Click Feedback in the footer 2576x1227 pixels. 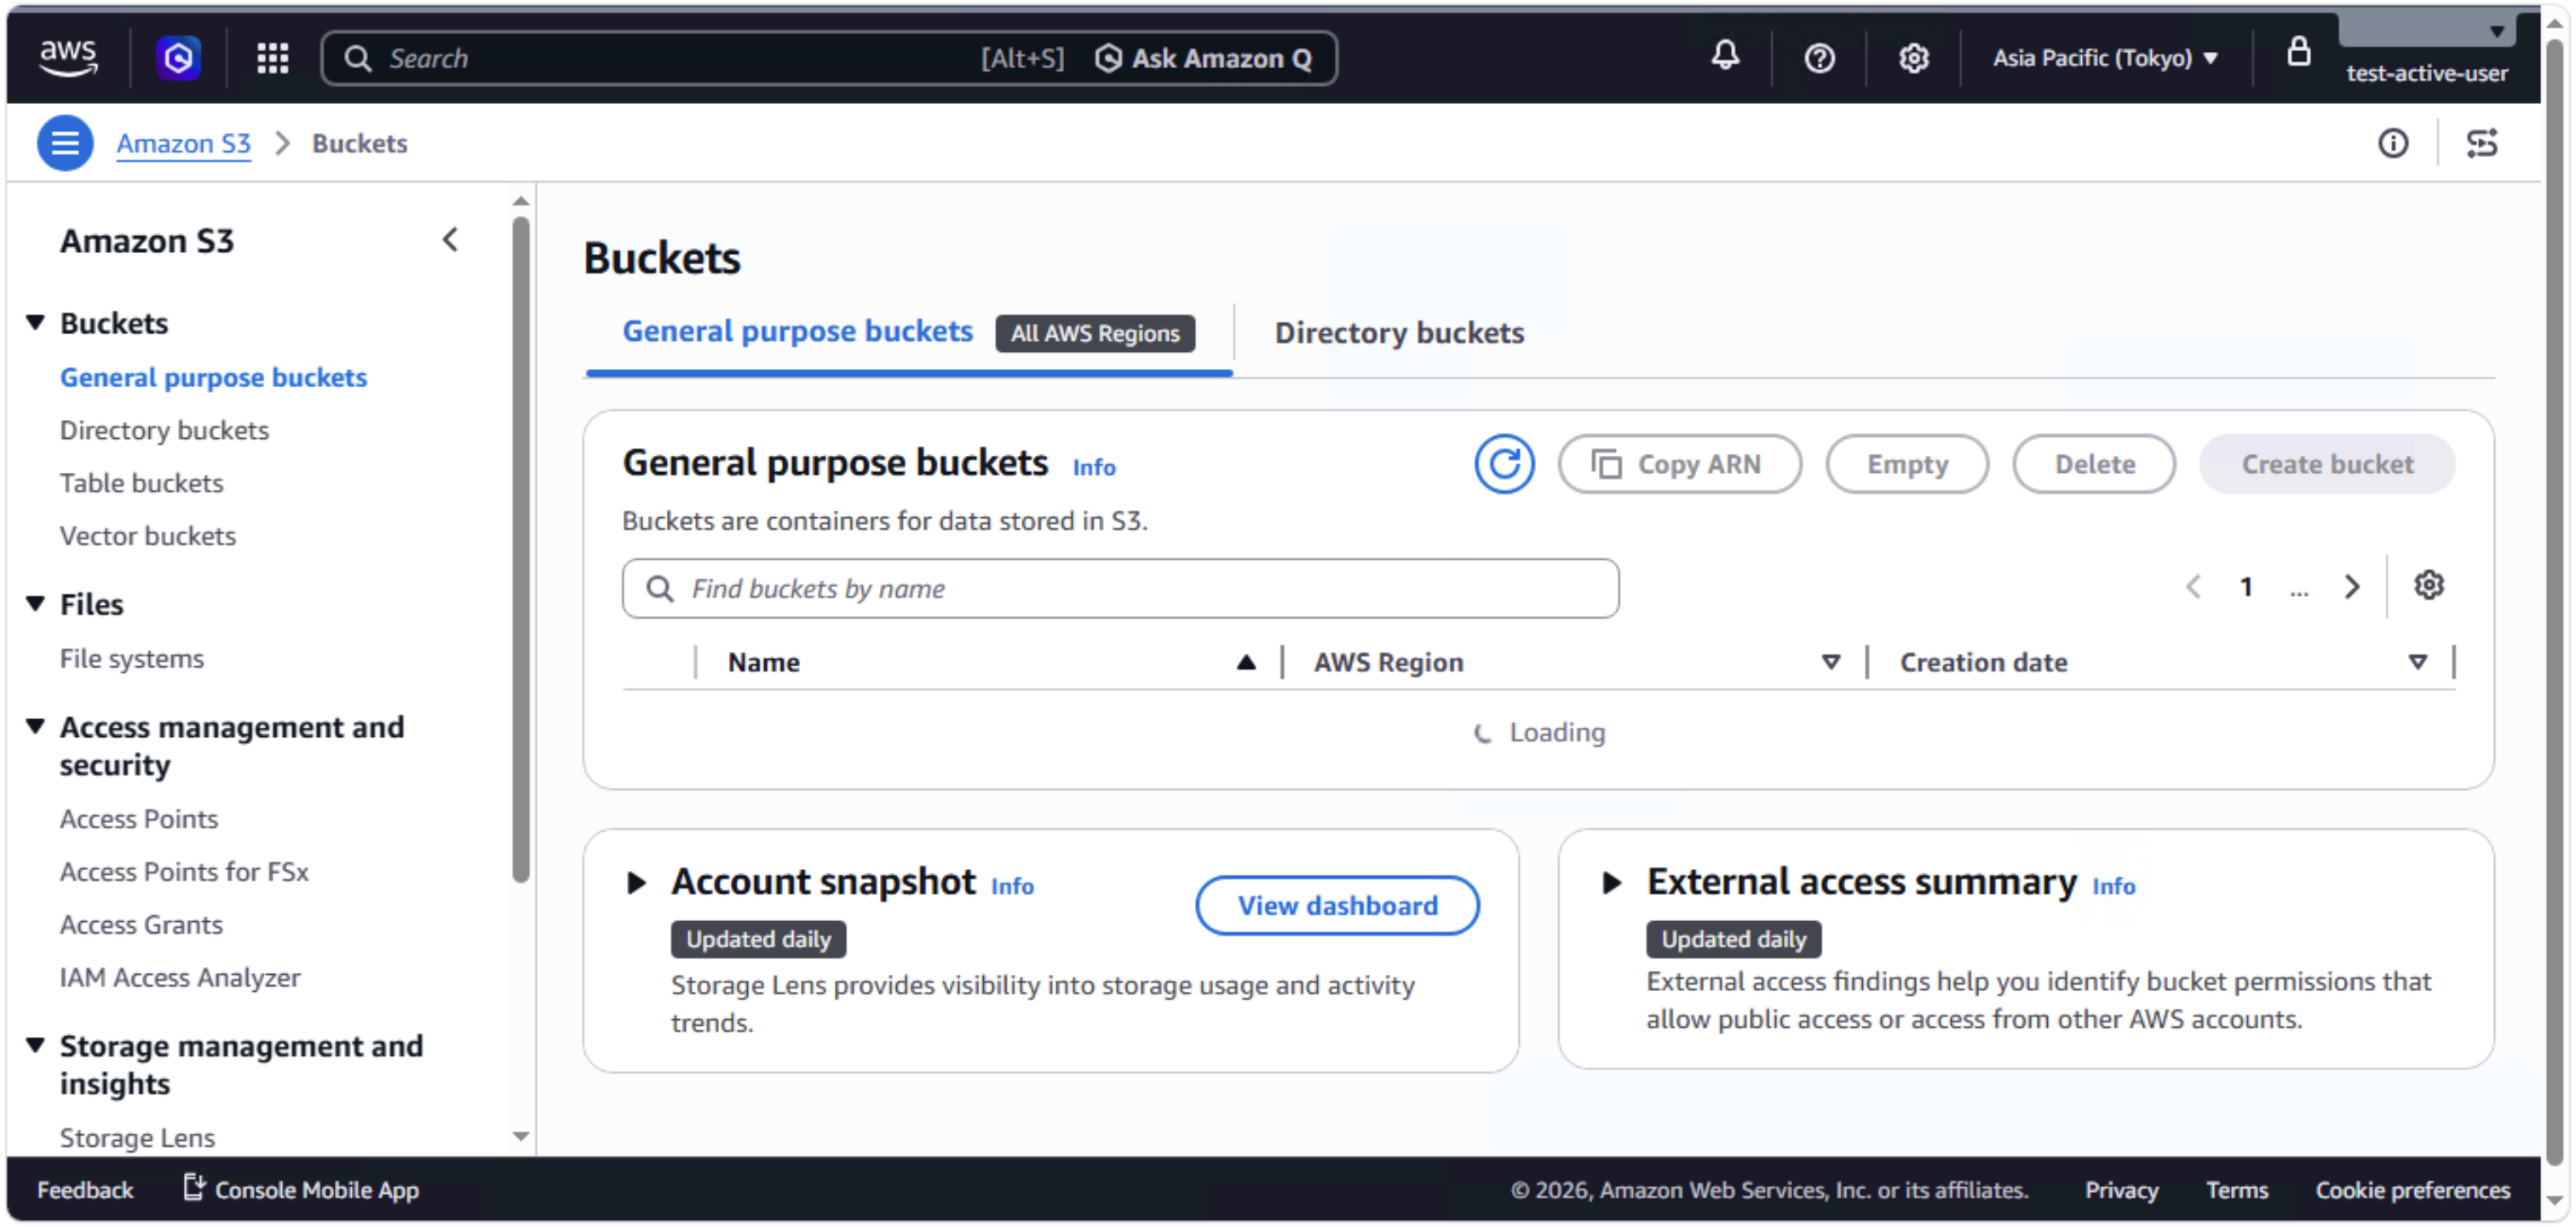tap(85, 1189)
